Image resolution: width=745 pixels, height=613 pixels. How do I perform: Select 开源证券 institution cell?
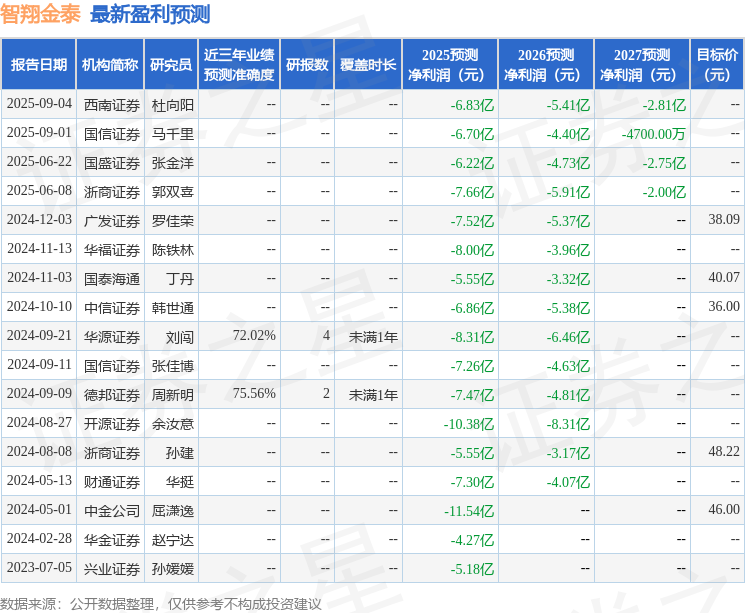(112, 424)
